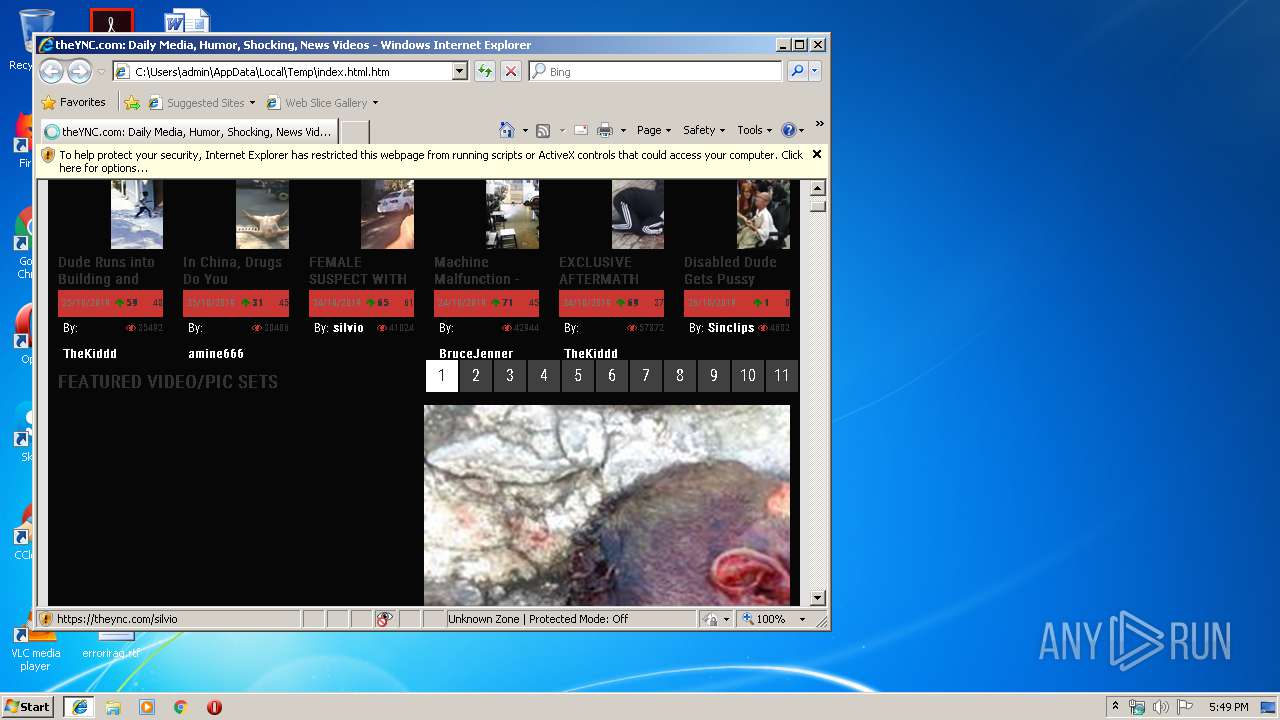This screenshot has width=1280, height=720.
Task: Click the Add to Favorites Bar icon
Action: point(132,102)
